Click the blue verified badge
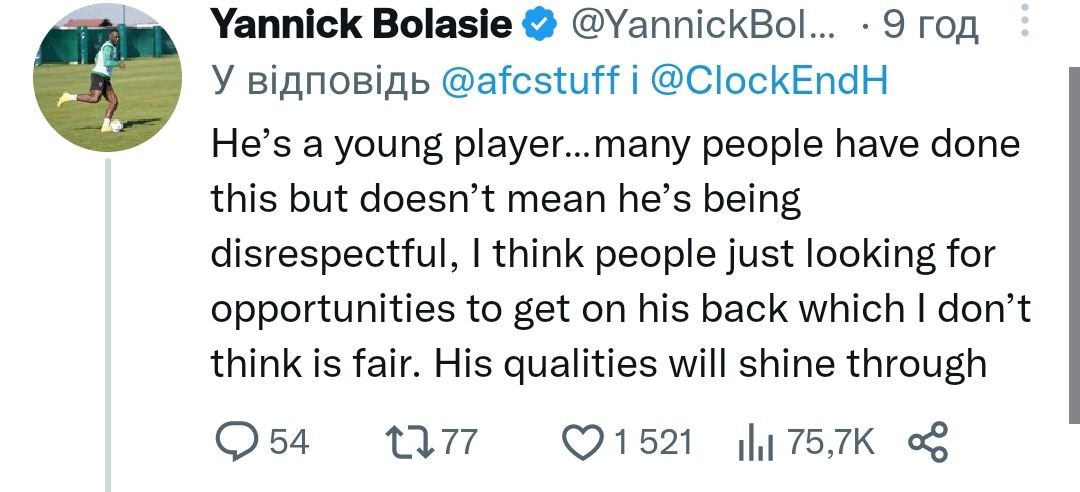 coord(541,29)
